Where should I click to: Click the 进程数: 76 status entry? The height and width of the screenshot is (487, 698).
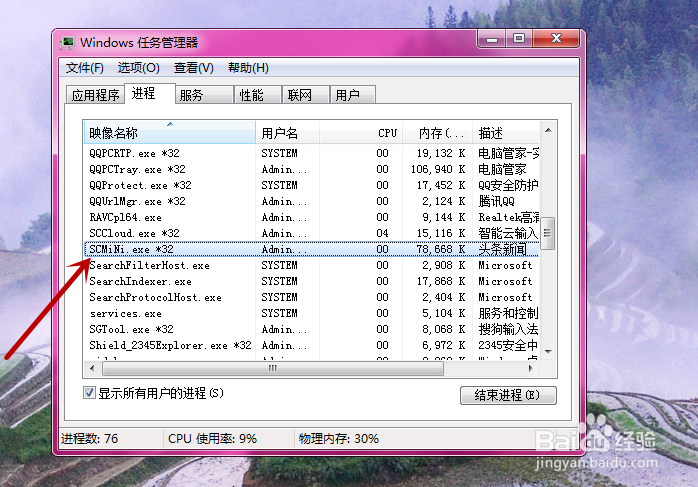(89, 439)
